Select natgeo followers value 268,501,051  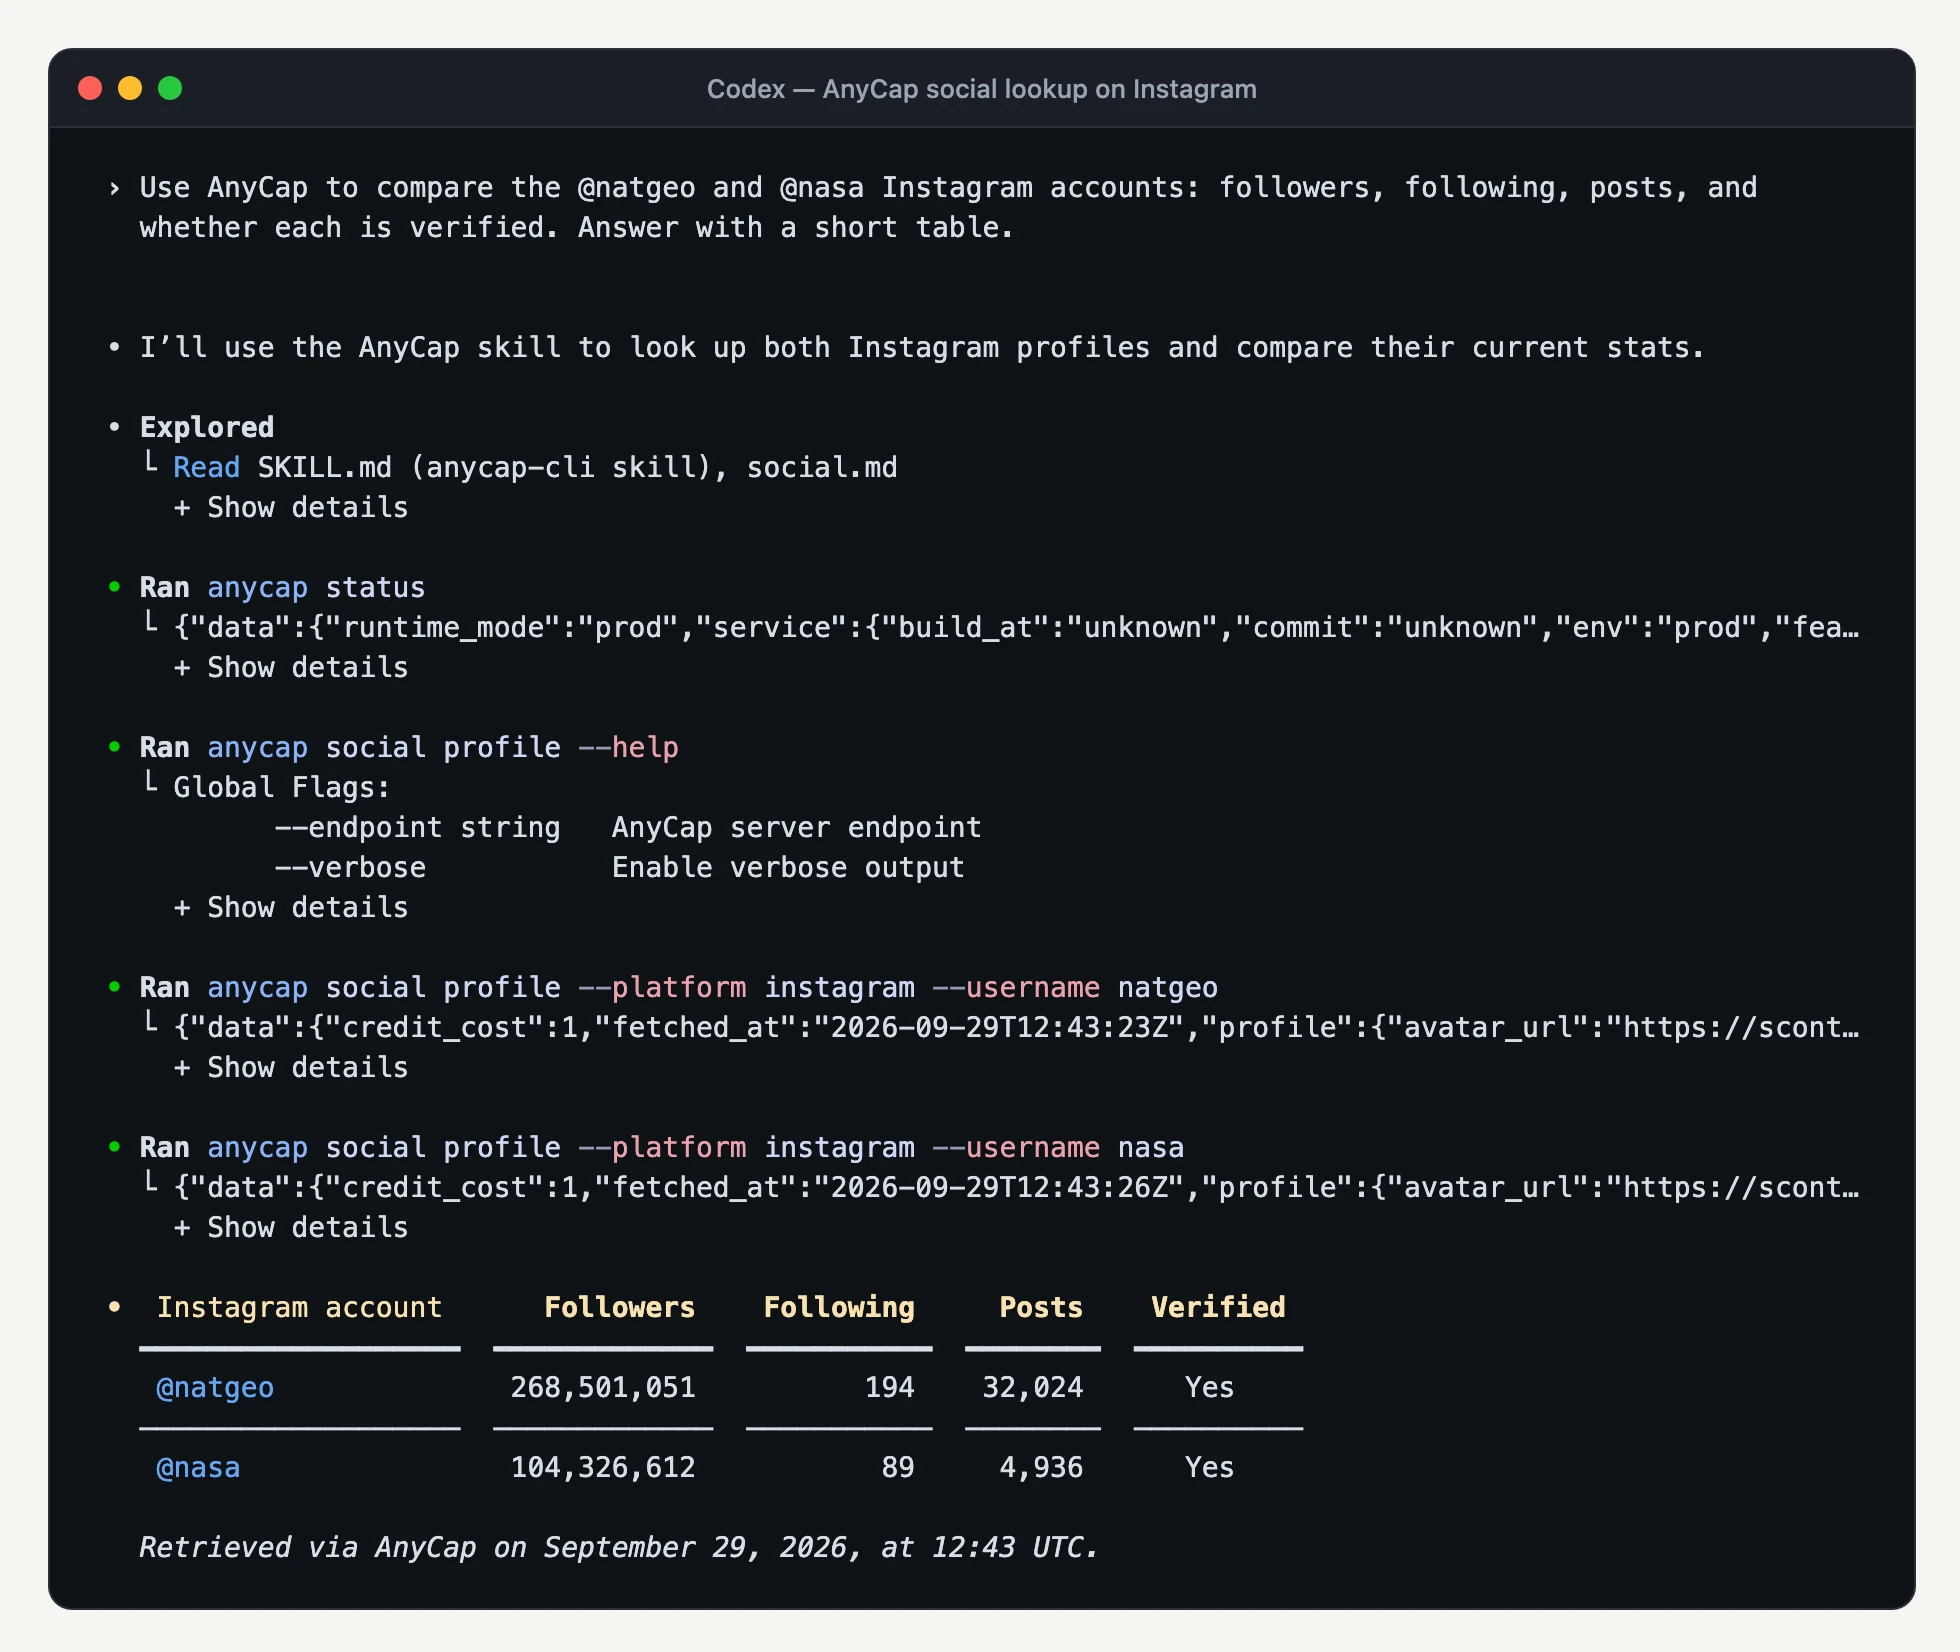603,1387
